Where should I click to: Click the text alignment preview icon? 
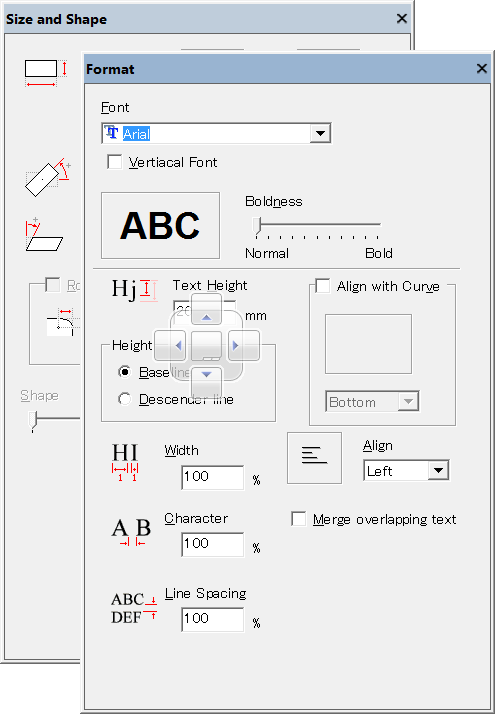coord(314,458)
